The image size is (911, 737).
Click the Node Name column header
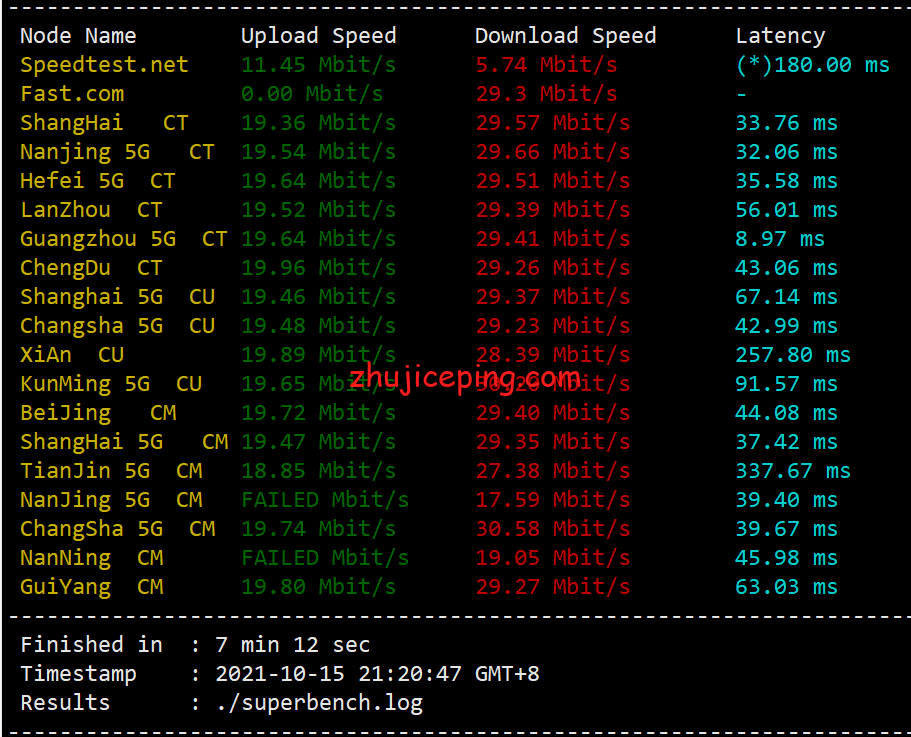click(78, 36)
